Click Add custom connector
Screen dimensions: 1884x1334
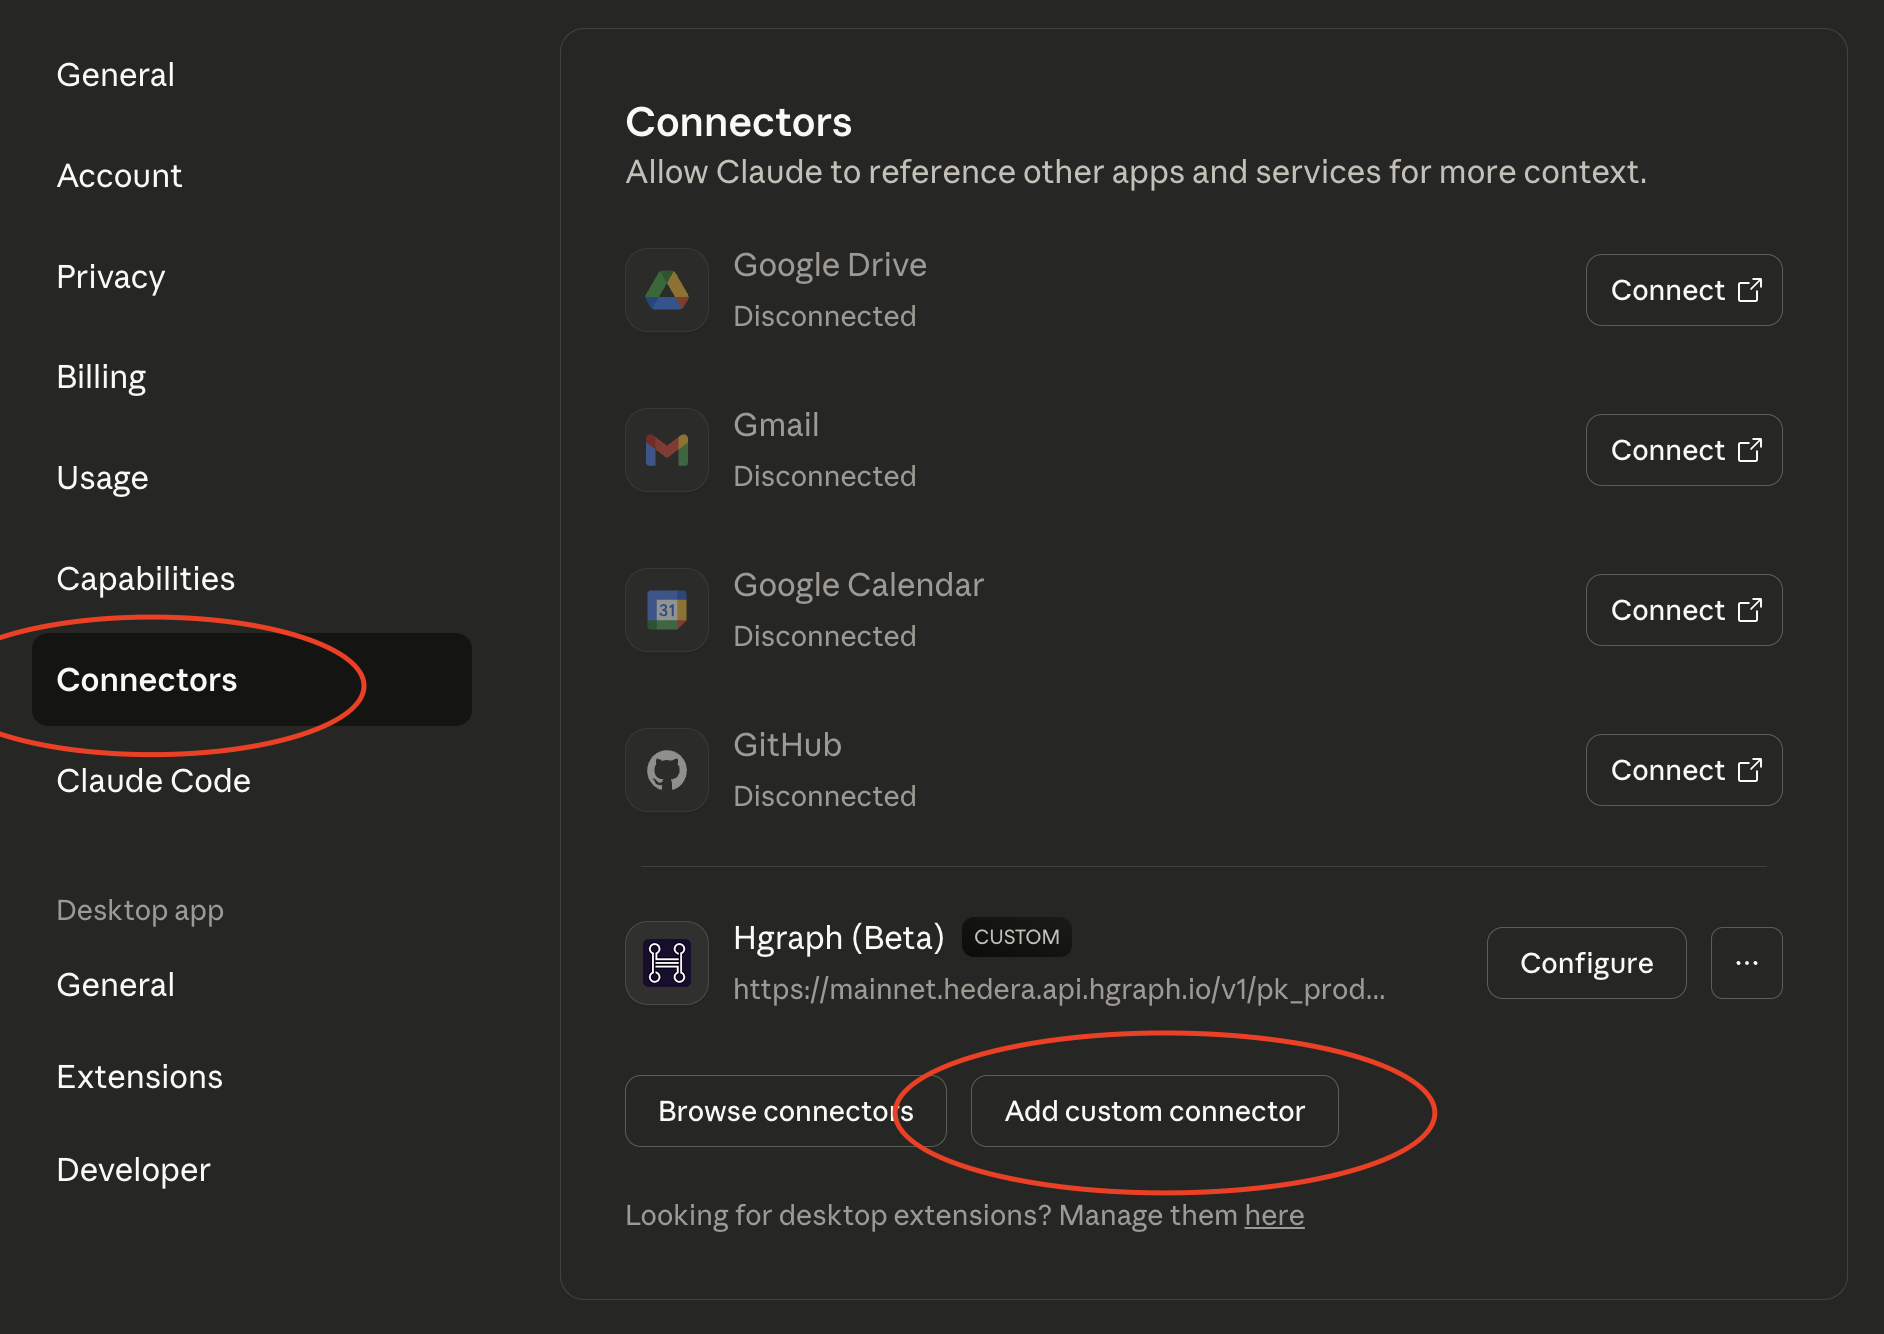[x=1154, y=1110]
